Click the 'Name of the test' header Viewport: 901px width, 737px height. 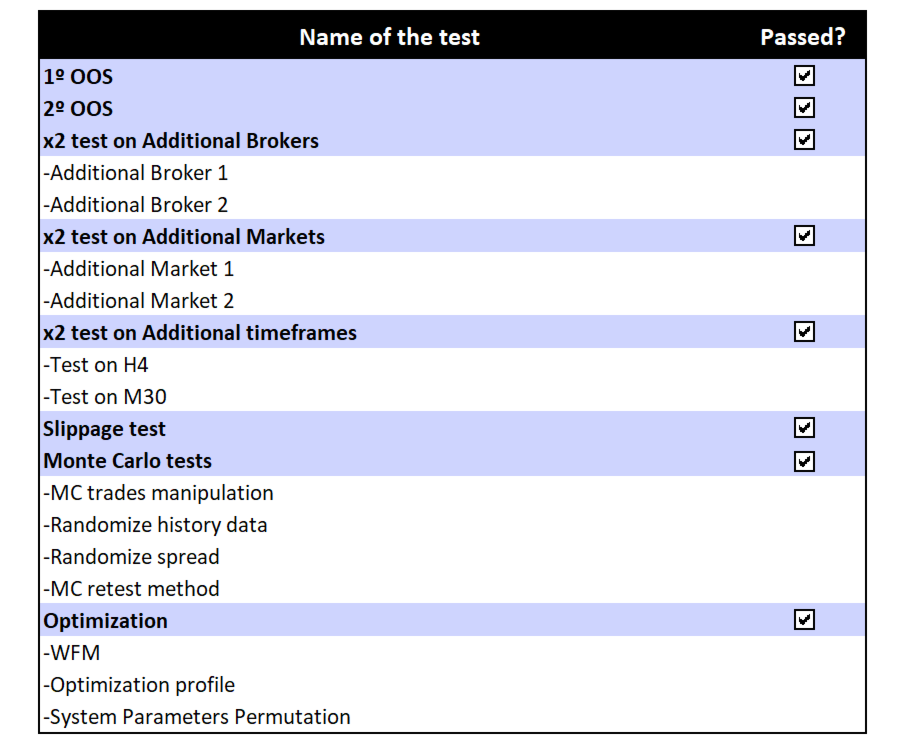click(389, 37)
